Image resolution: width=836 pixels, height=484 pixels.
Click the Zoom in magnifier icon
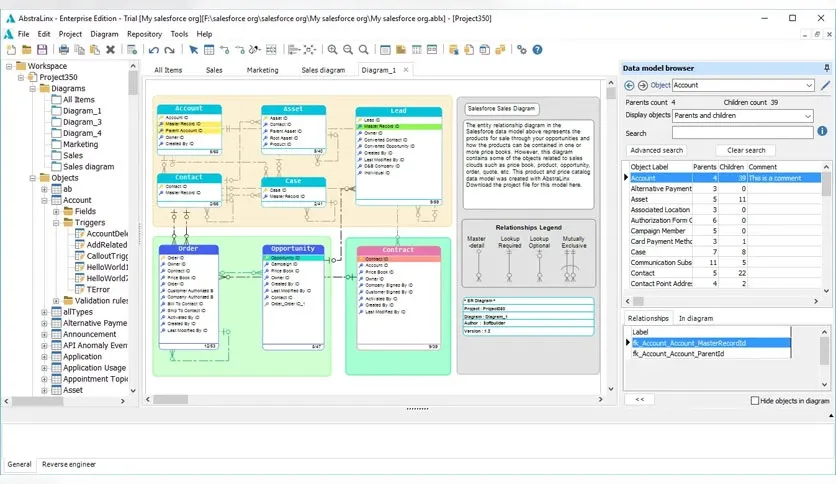[332, 50]
